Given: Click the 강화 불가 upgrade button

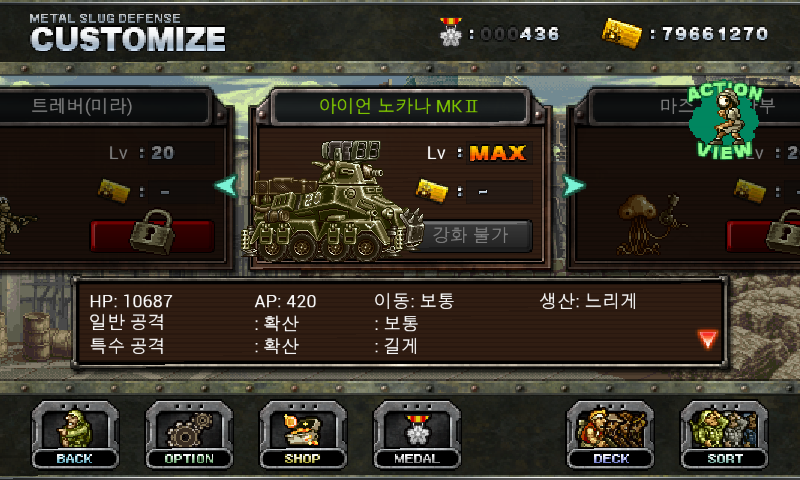Looking at the screenshot, I should [472, 235].
